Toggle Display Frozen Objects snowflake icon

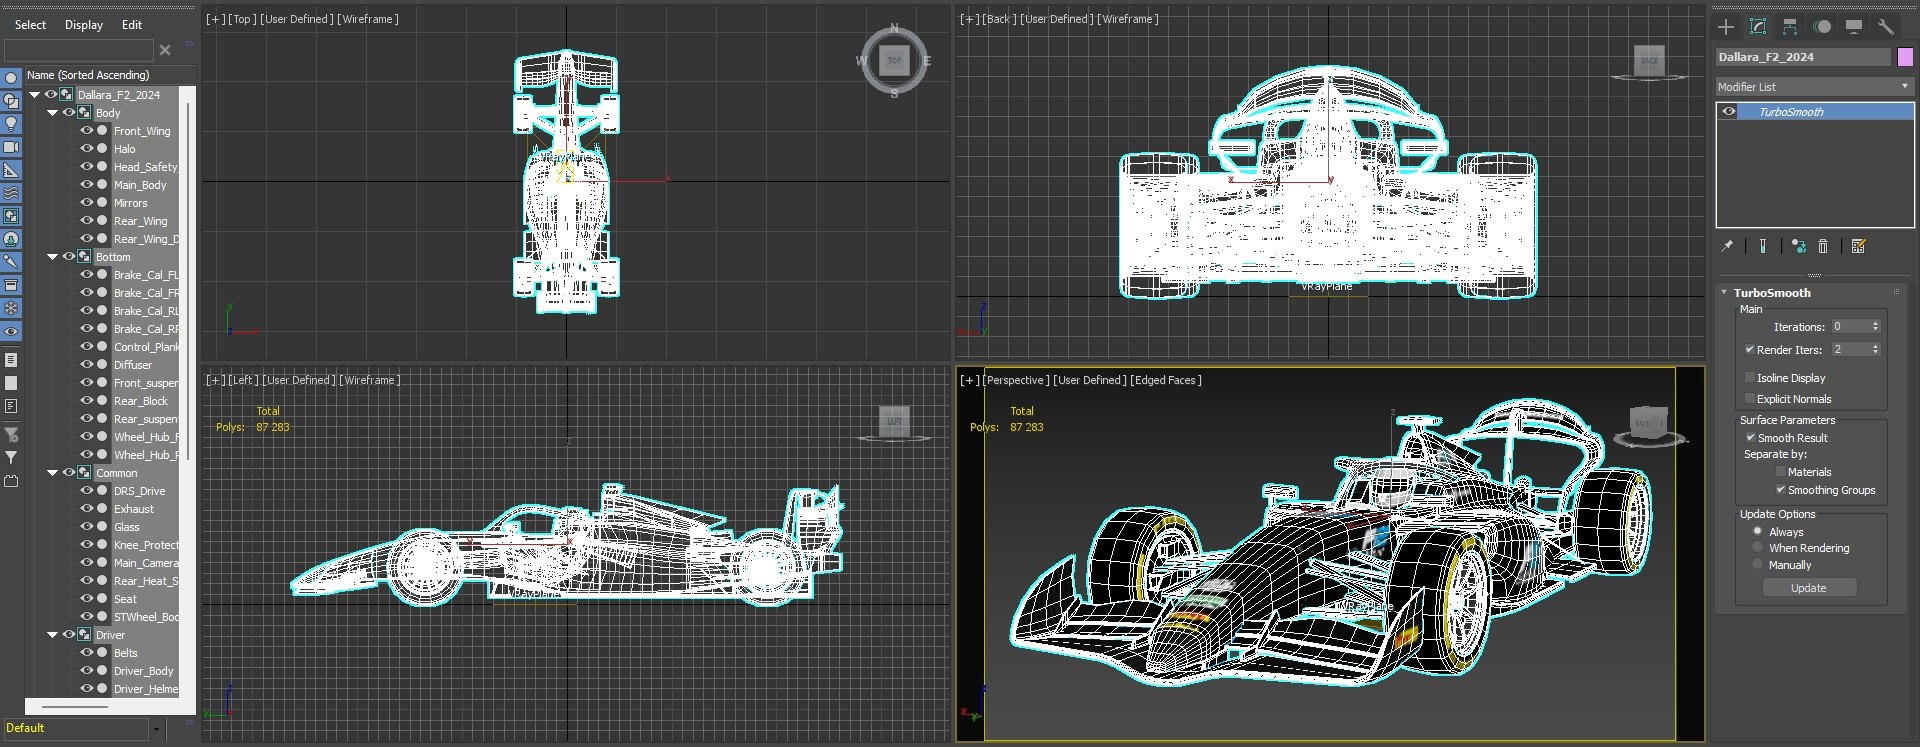click(11, 308)
